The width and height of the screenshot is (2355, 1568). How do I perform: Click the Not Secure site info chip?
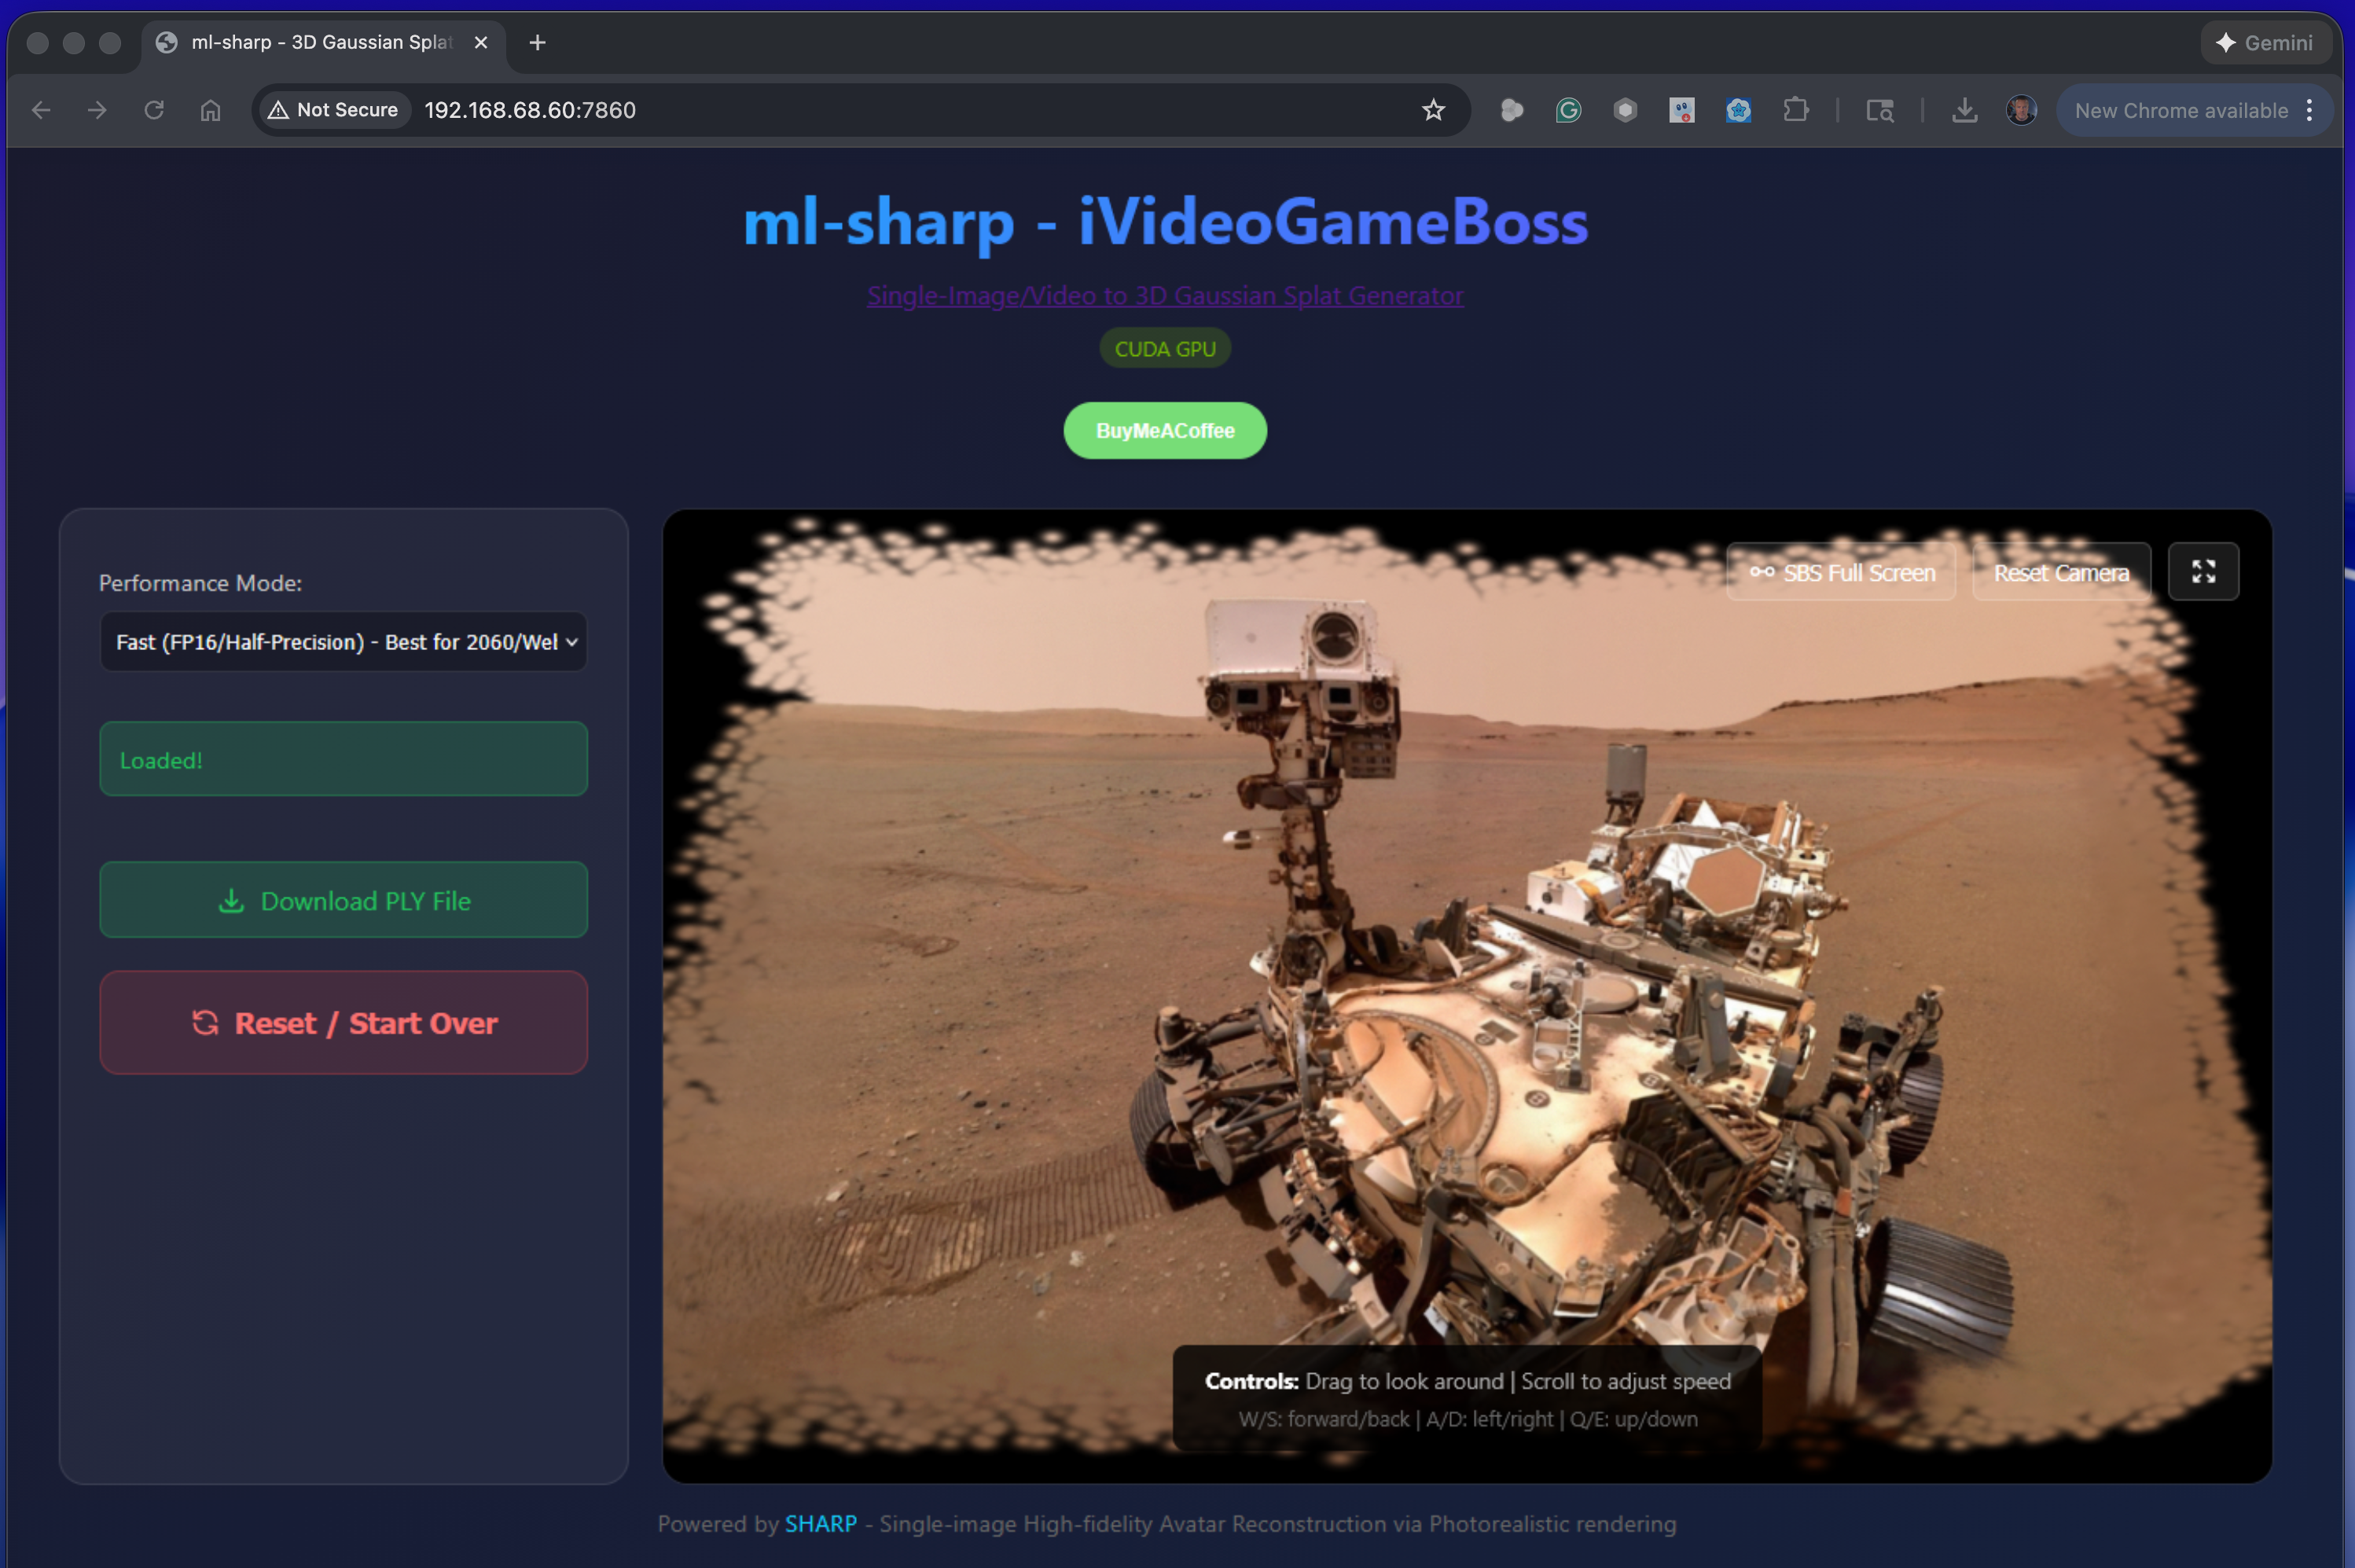[334, 110]
